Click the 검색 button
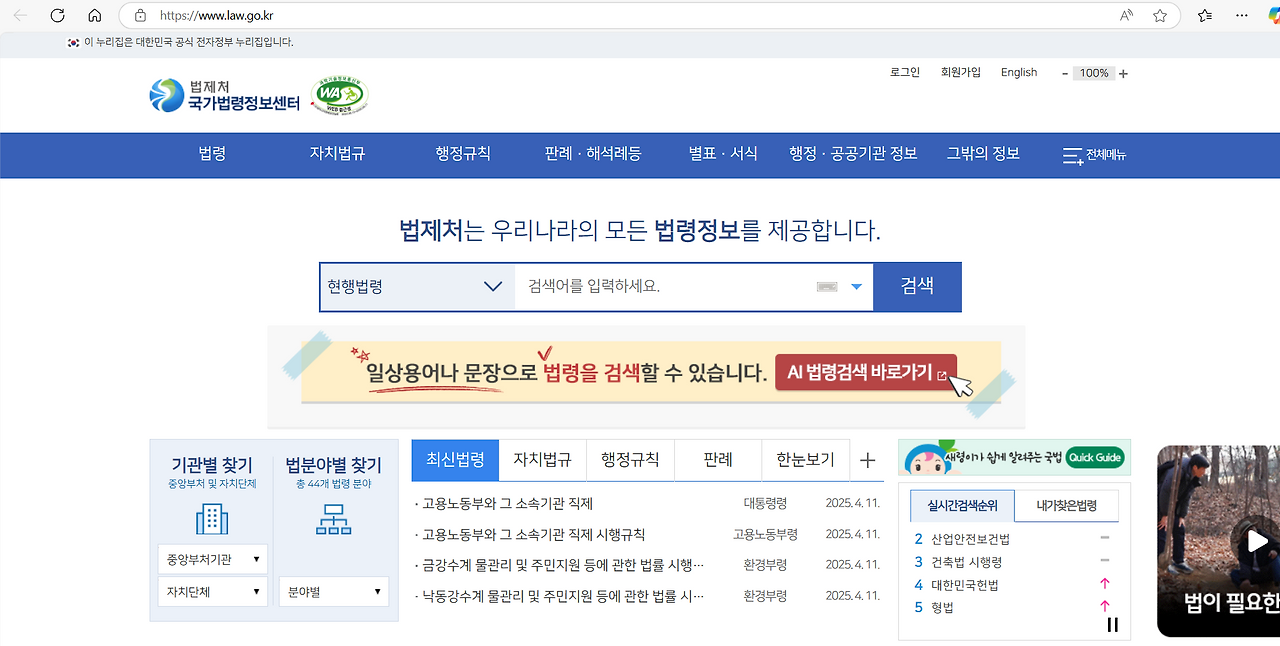Screen dimensions: 1280x646 [x=917, y=287]
